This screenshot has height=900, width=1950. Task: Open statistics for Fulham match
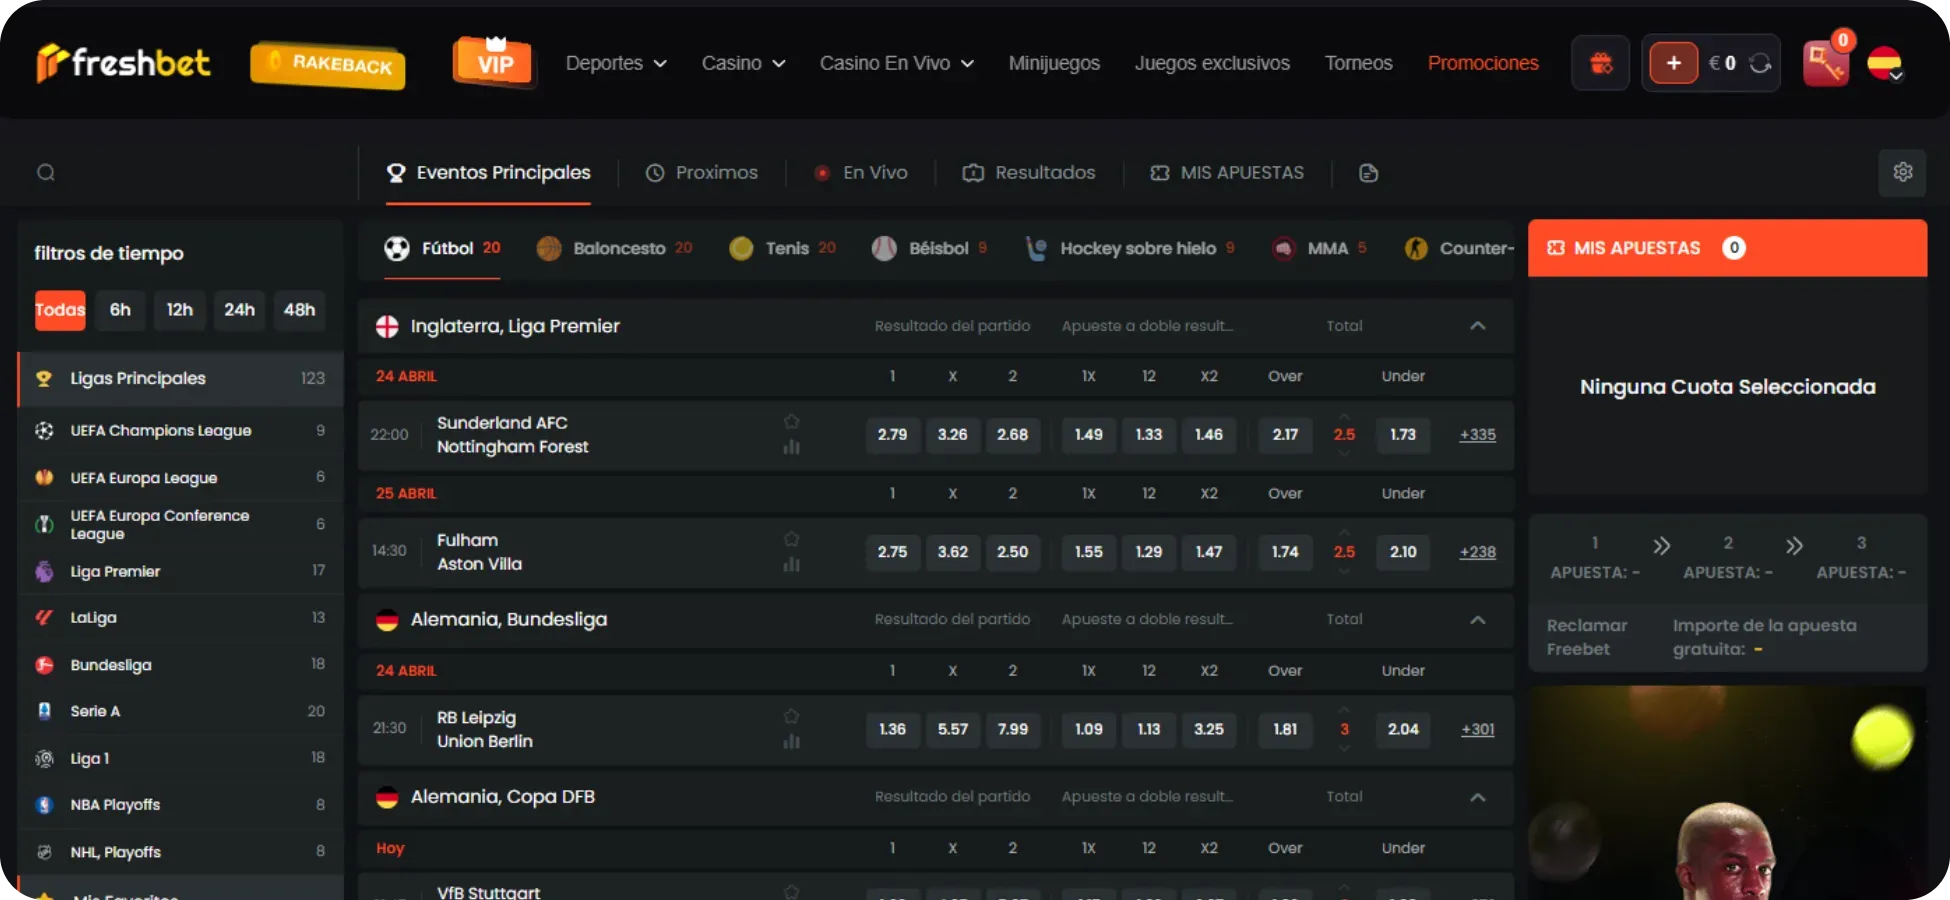(791, 564)
